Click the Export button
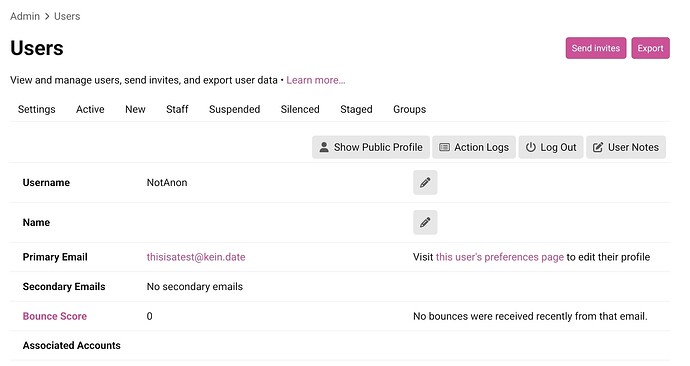This screenshot has height=366, width=690. coord(650,48)
